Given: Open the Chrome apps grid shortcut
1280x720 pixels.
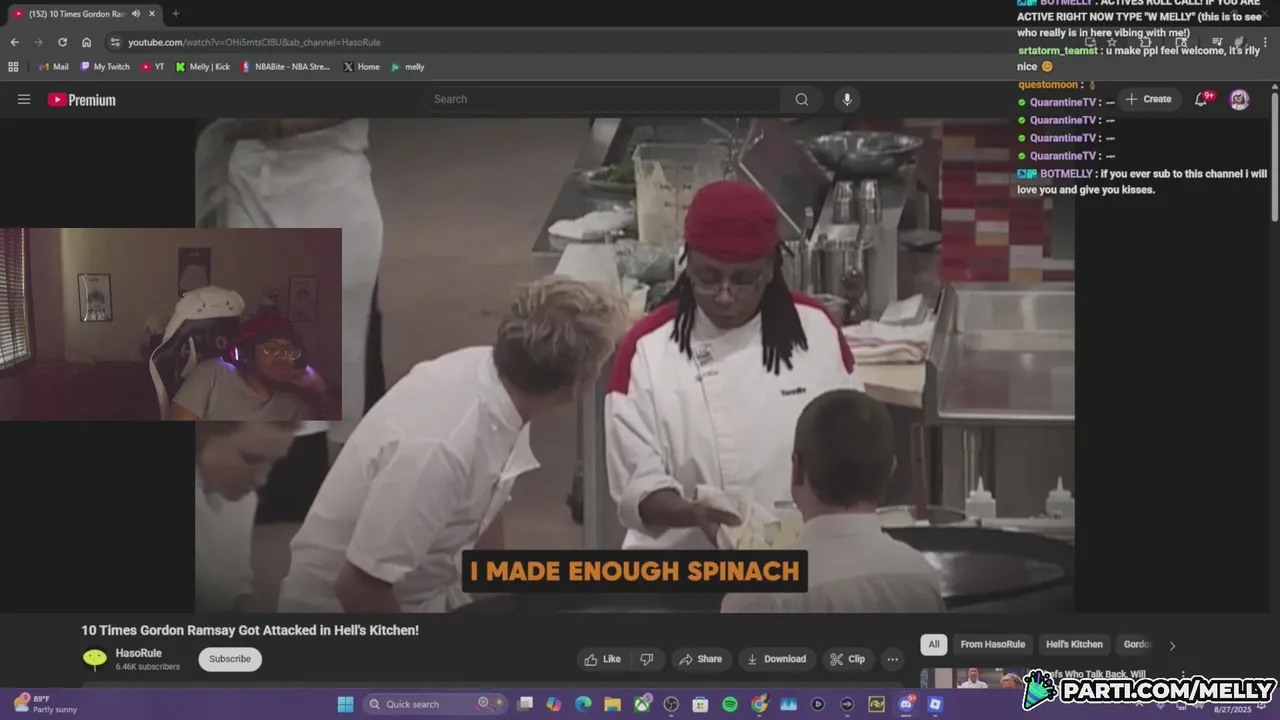Looking at the screenshot, I should (13, 67).
